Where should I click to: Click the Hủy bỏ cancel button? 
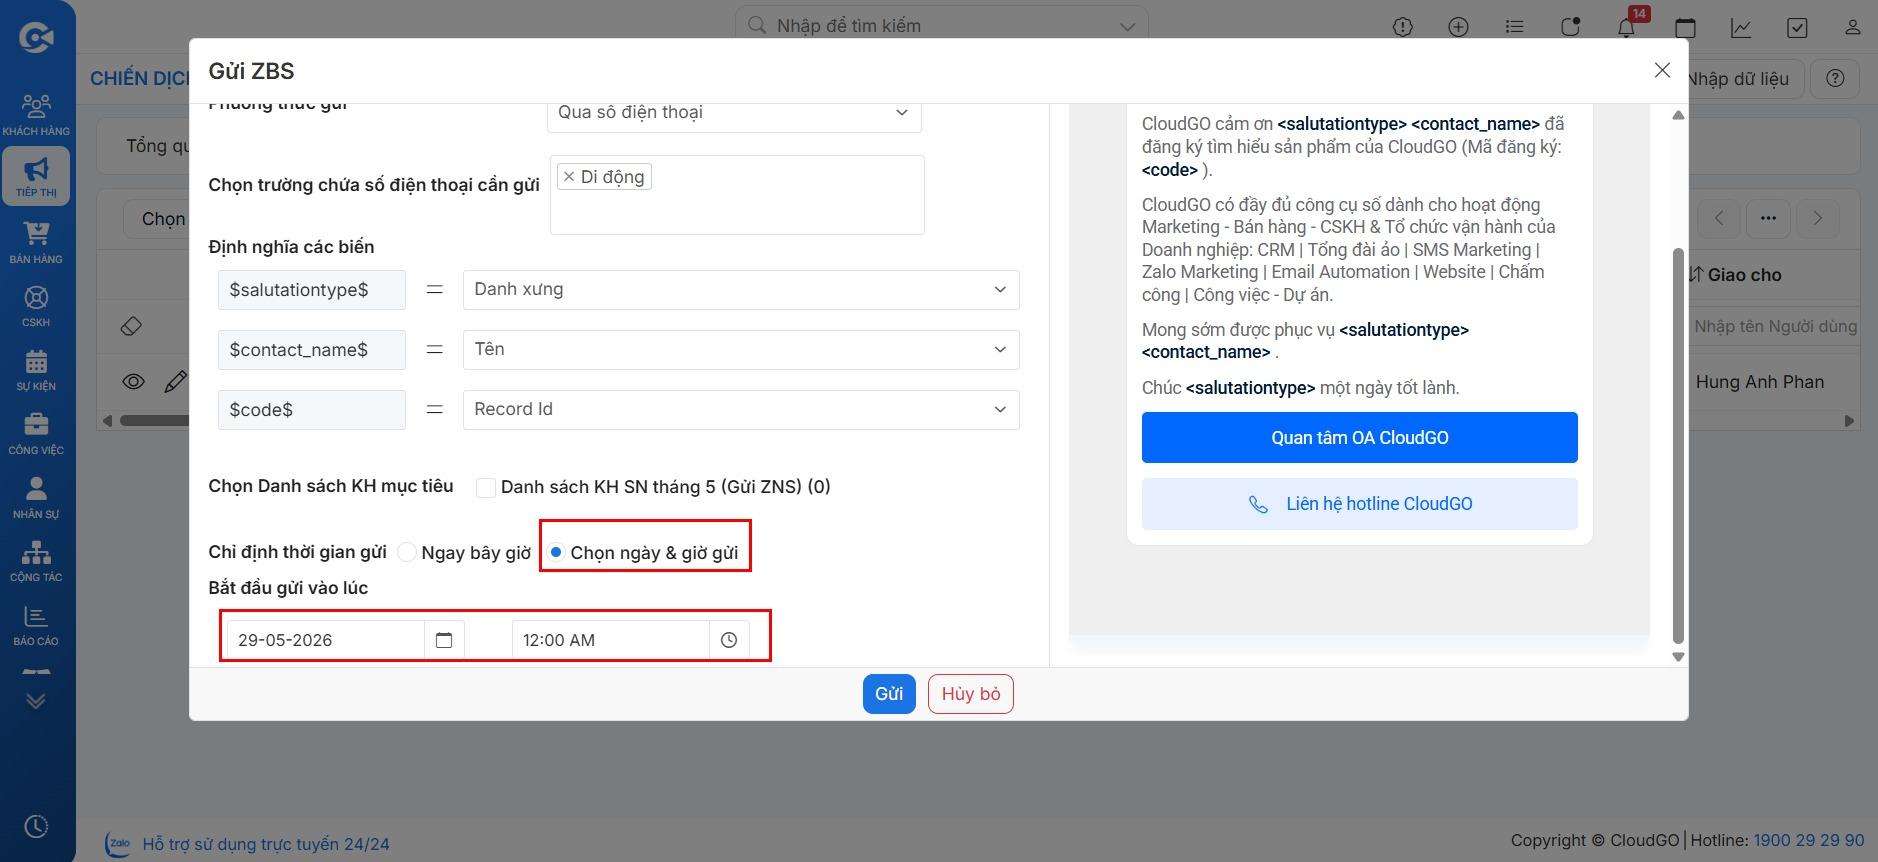pyautogui.click(x=971, y=694)
